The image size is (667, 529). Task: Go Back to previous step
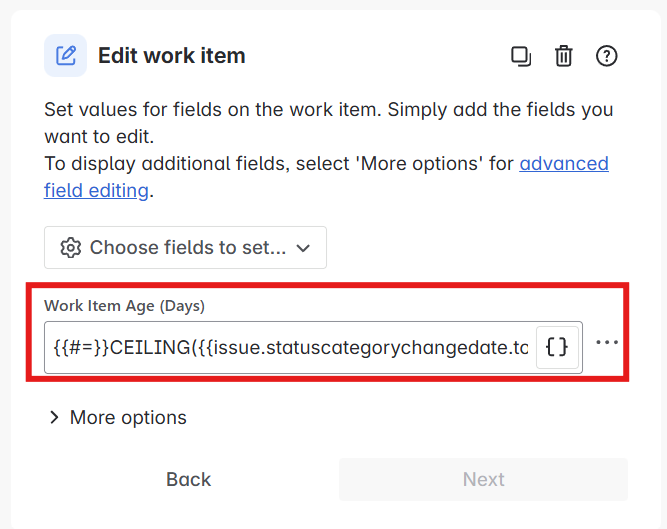(188, 479)
